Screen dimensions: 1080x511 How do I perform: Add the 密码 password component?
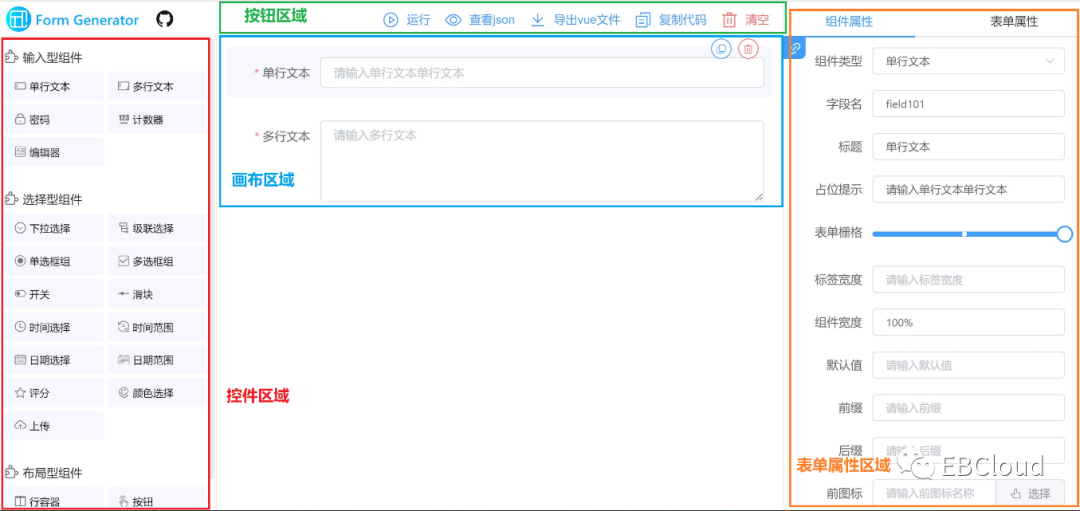click(x=54, y=120)
